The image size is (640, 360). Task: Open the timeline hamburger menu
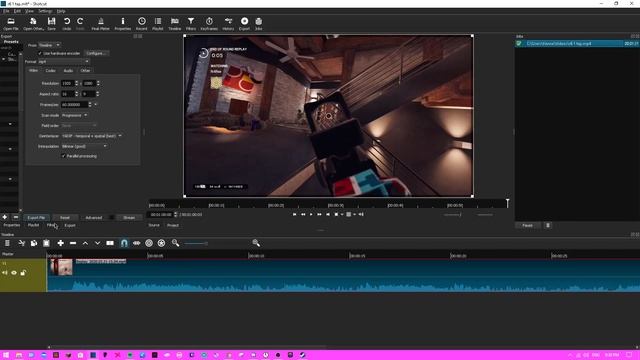pyautogui.click(x=7, y=243)
